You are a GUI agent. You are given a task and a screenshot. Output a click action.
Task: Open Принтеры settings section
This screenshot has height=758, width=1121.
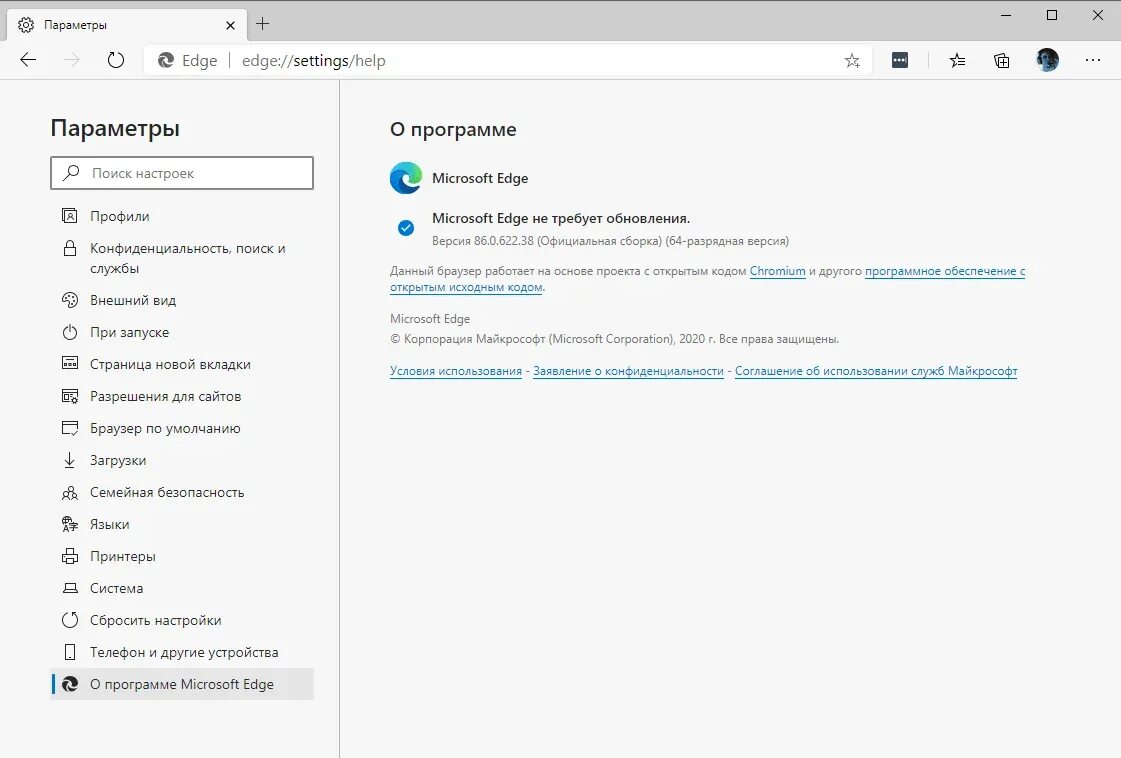[x=182, y=556]
